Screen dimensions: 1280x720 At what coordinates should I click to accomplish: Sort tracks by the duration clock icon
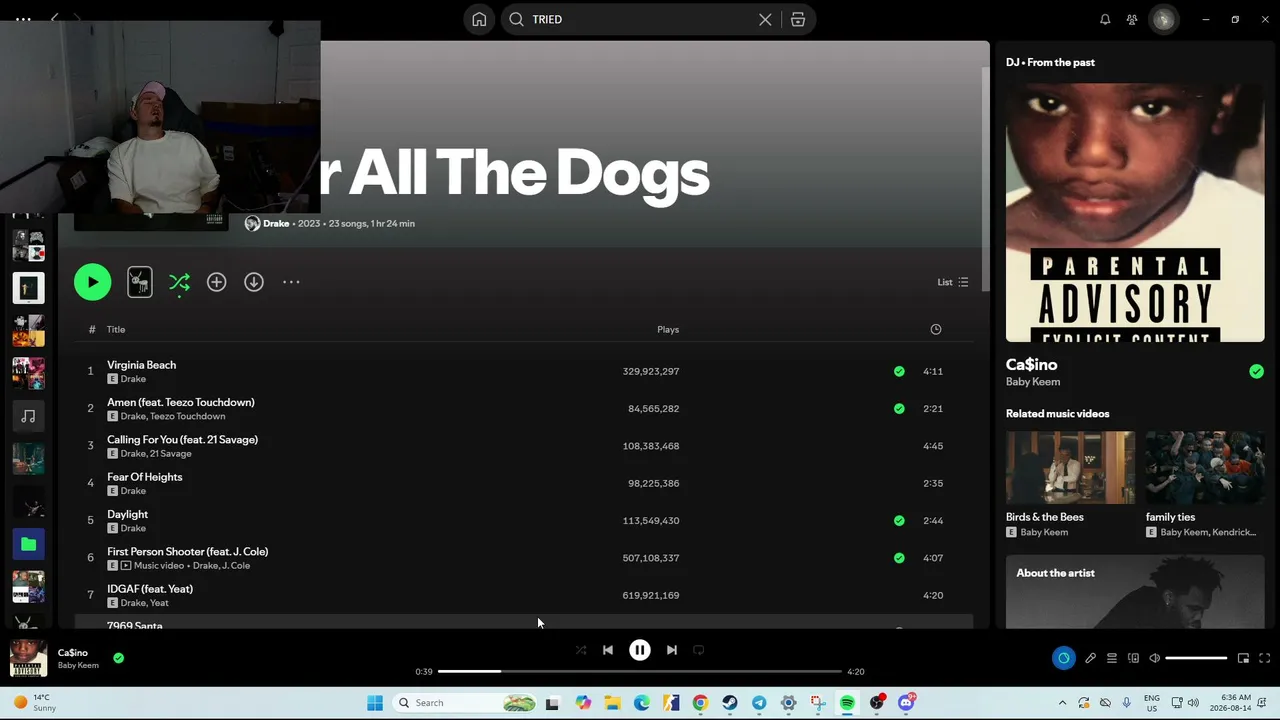tap(936, 329)
